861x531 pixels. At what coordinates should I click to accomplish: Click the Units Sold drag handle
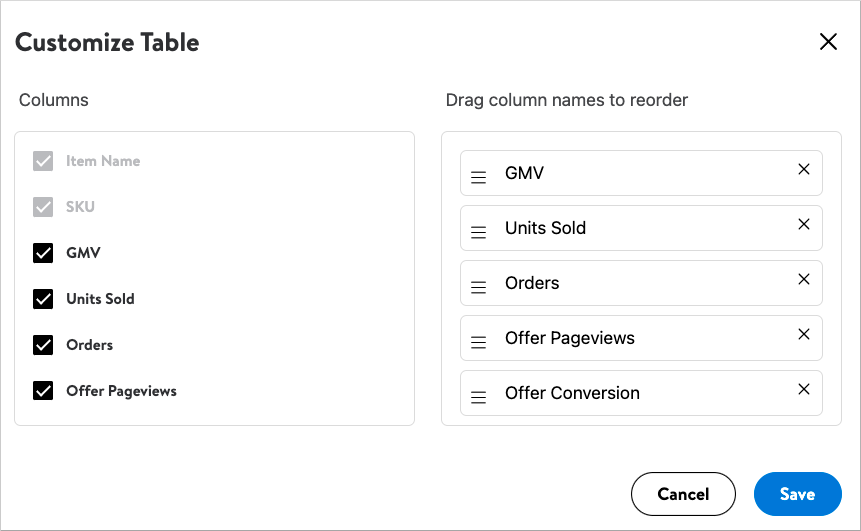[x=478, y=232]
